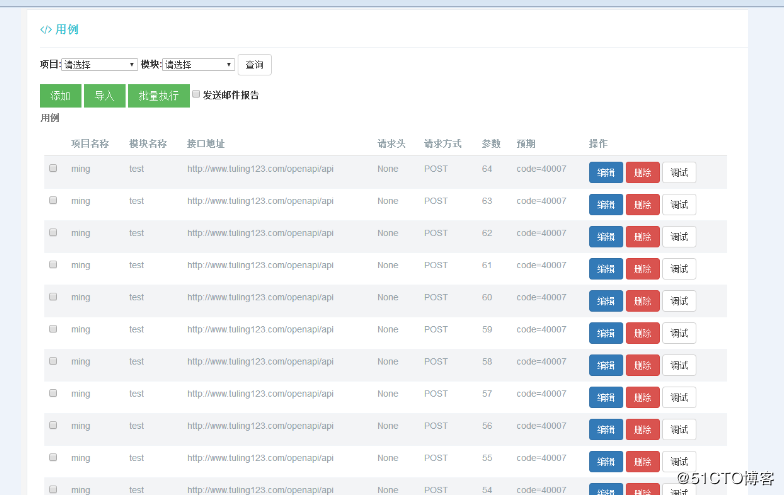Debug the test case with 参数 57
Viewport: 784px width, 495px height.
click(679, 397)
